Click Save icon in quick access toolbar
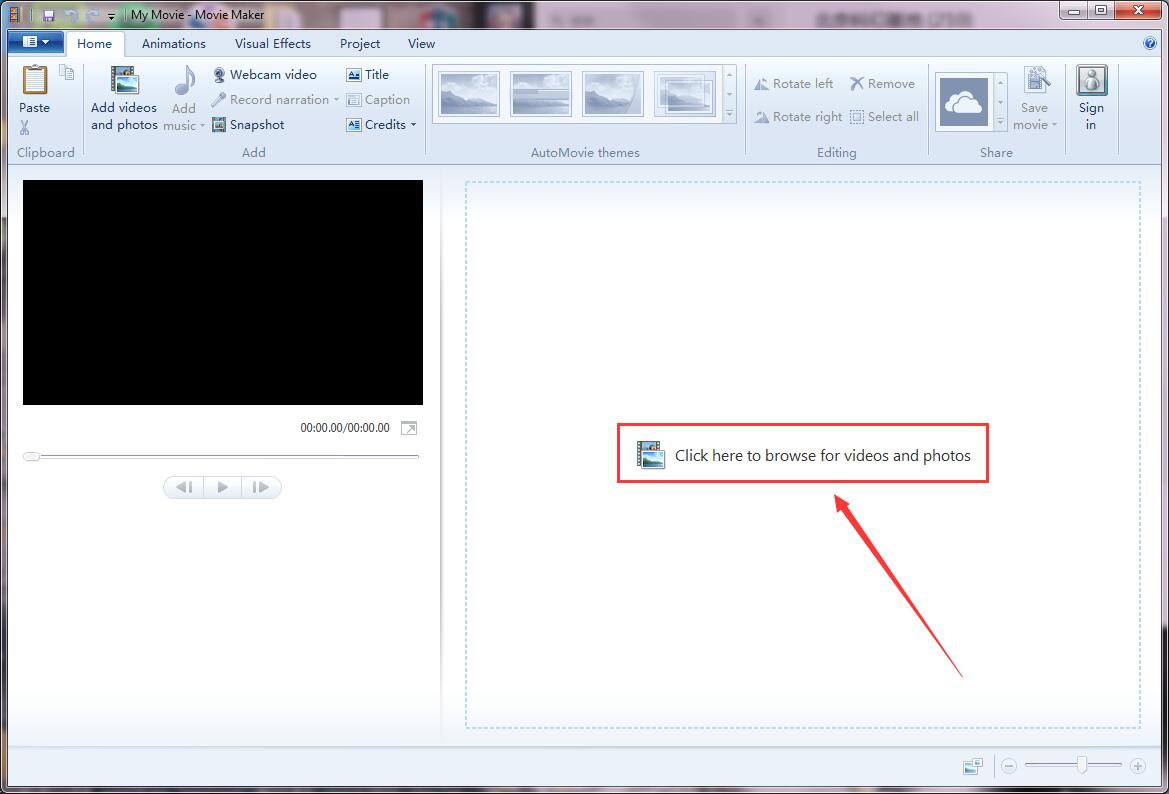Viewport: 1169px width, 794px height. (x=48, y=15)
